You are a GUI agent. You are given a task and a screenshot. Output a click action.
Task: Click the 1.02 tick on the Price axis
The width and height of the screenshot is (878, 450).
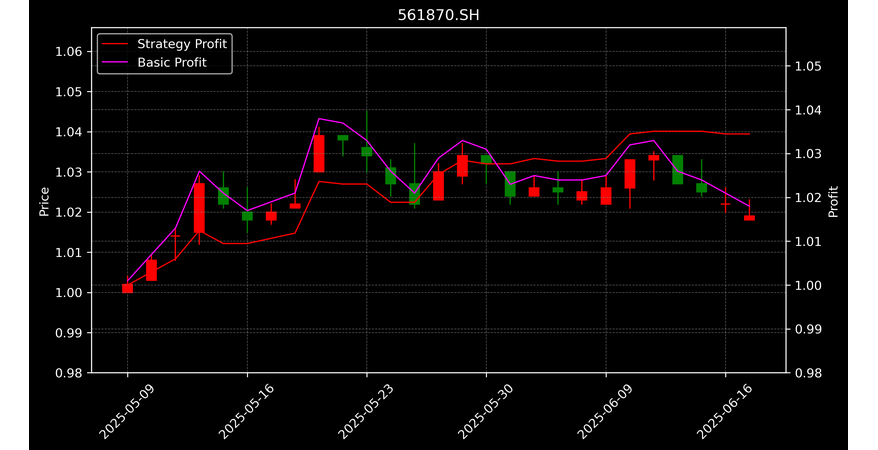[69, 213]
